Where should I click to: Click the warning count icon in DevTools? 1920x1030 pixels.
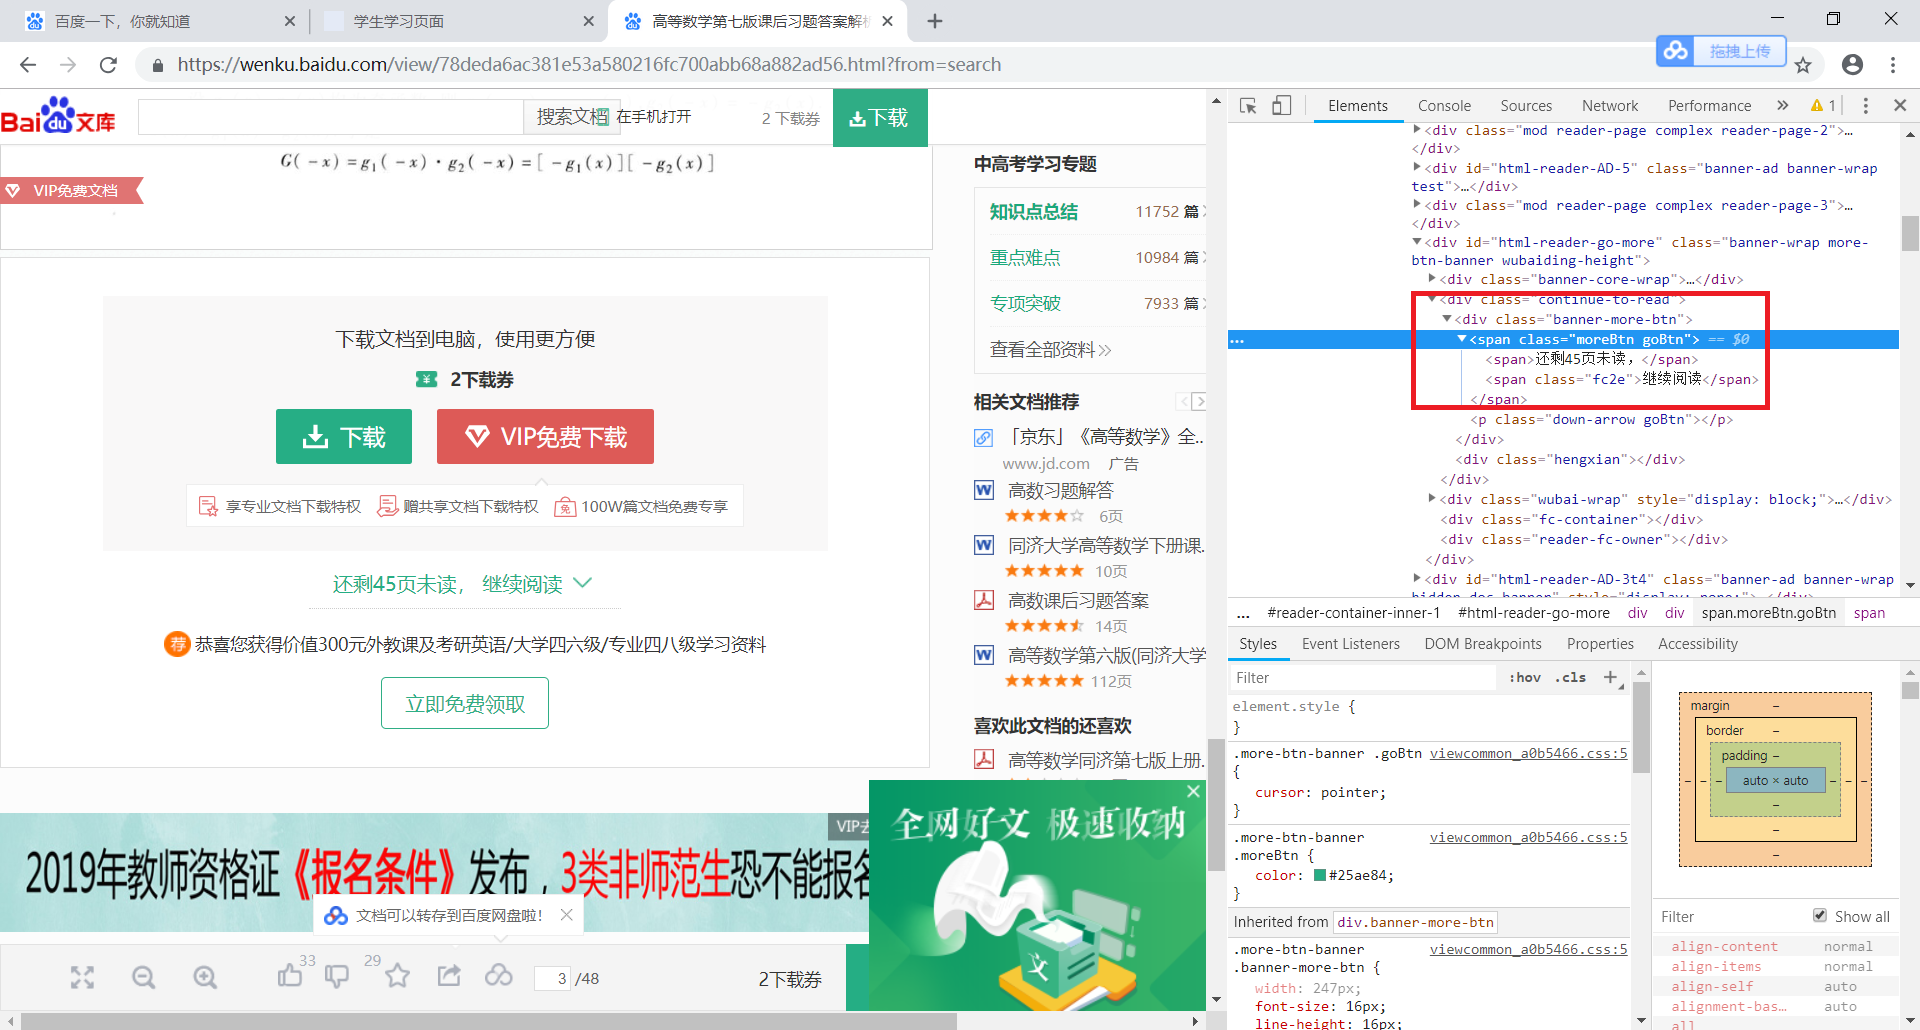pos(1823,105)
